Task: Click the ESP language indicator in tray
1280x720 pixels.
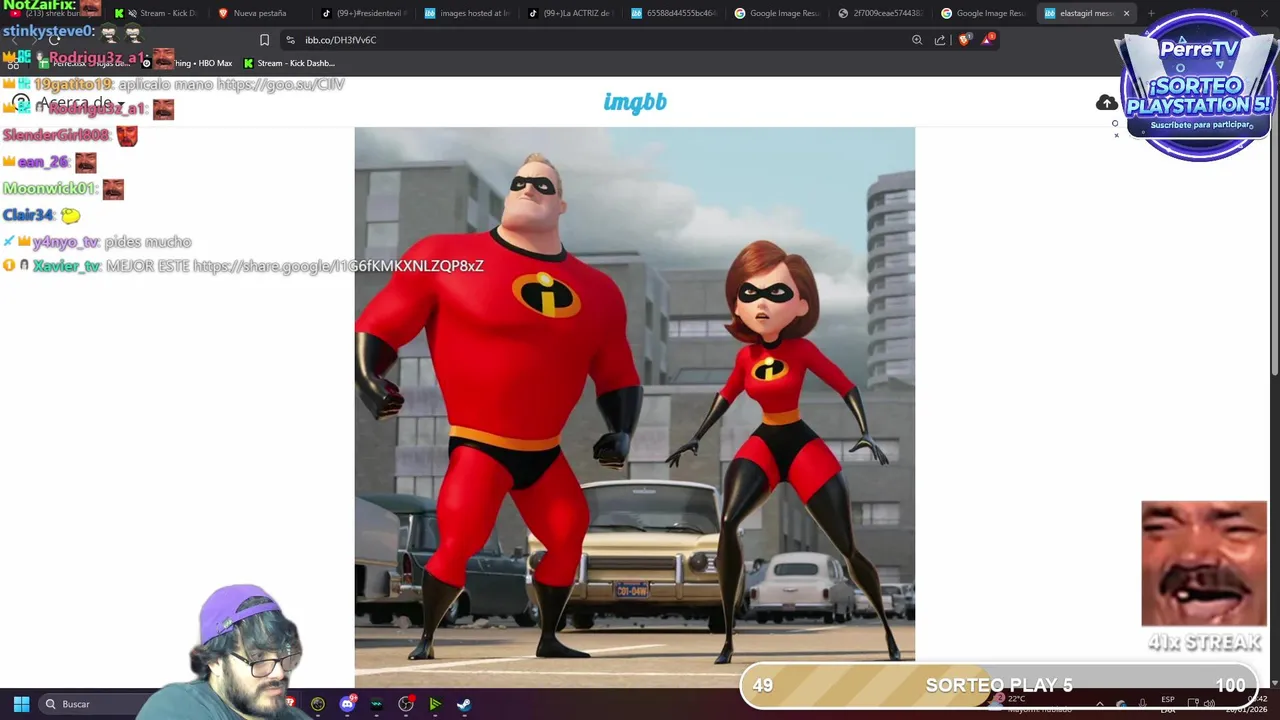Action: pyautogui.click(x=1168, y=704)
